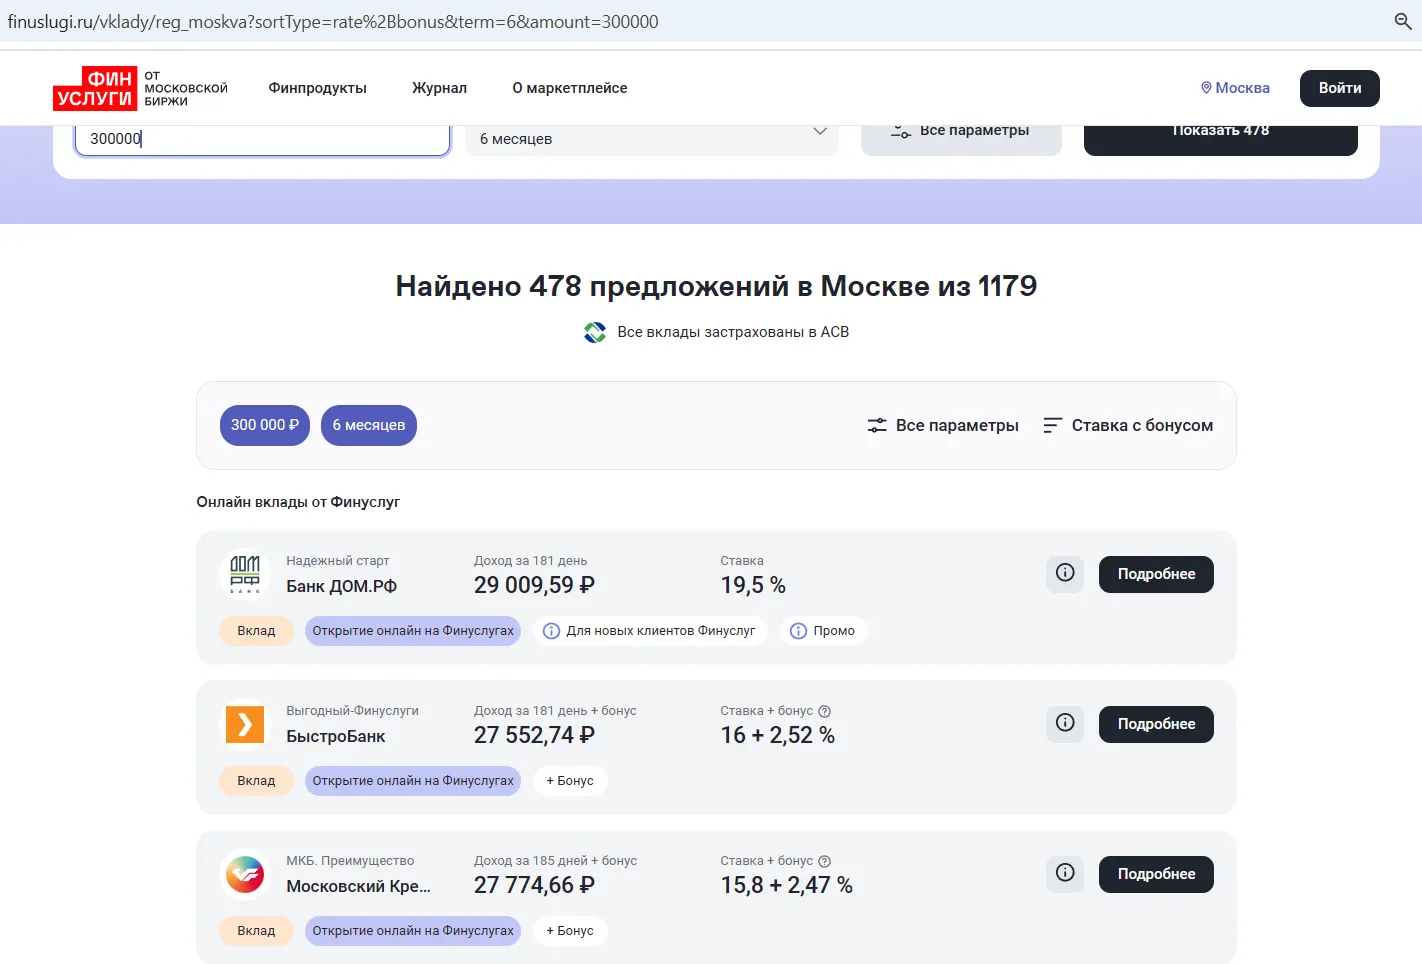
Task: Click the Выгодный-Финуслуги deposit name
Action: point(352,711)
